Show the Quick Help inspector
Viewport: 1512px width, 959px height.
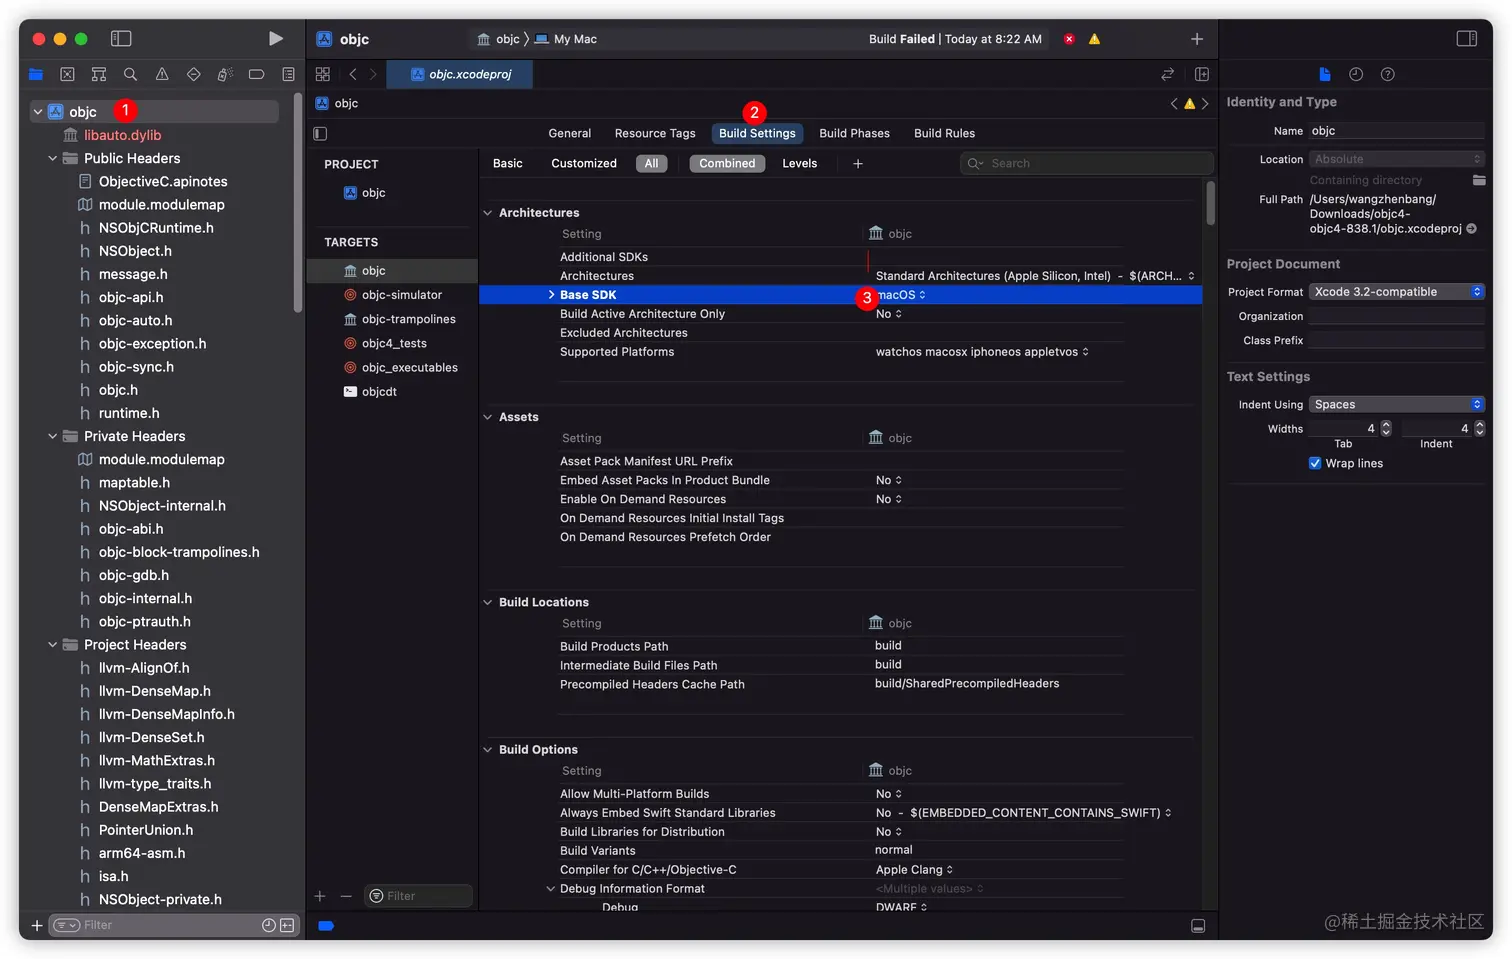(x=1387, y=74)
